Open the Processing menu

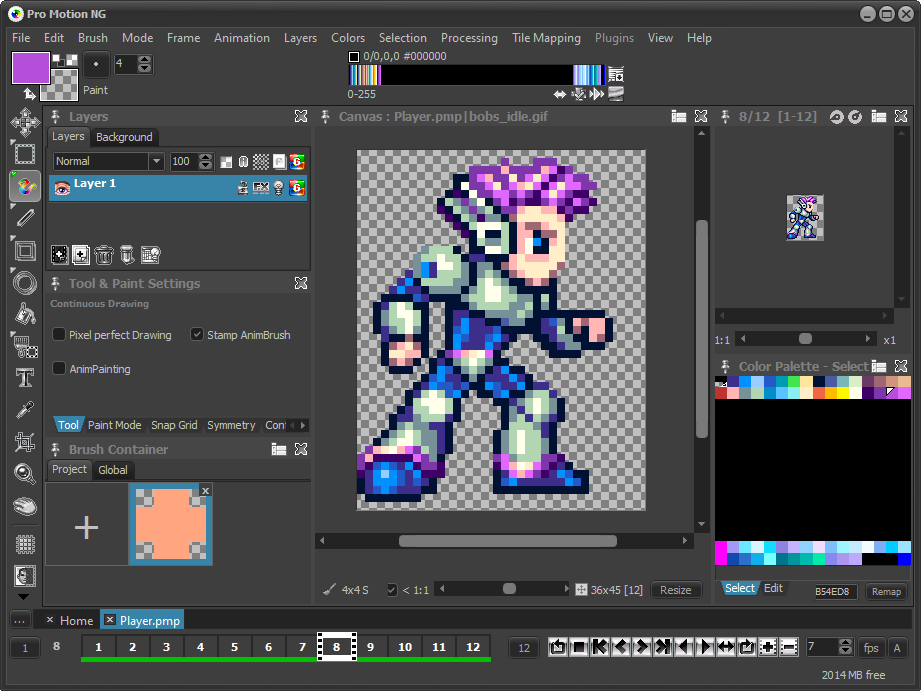point(469,38)
